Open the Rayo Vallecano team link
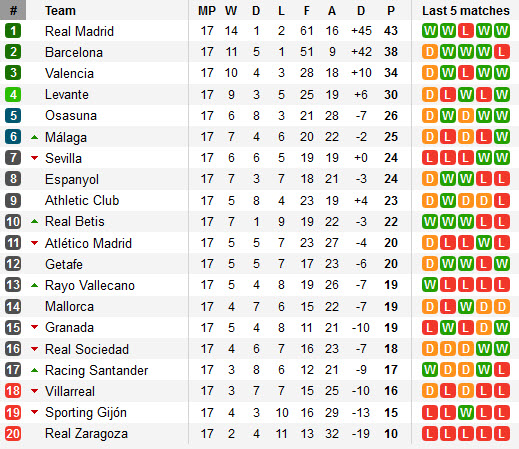 (x=90, y=285)
